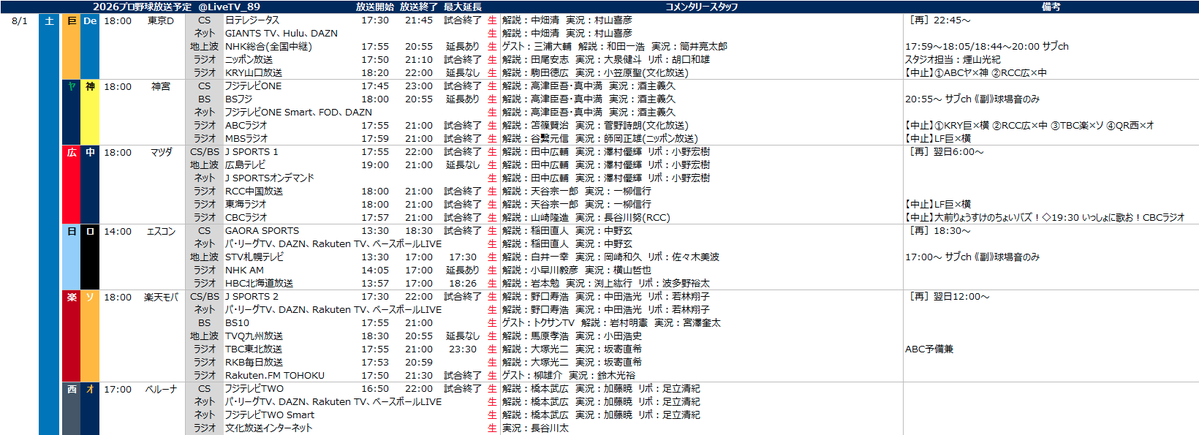Viewport: 1199px width, 435px height.
Task: Select the channel 'MBSラジオ'
Action: (x=247, y=138)
